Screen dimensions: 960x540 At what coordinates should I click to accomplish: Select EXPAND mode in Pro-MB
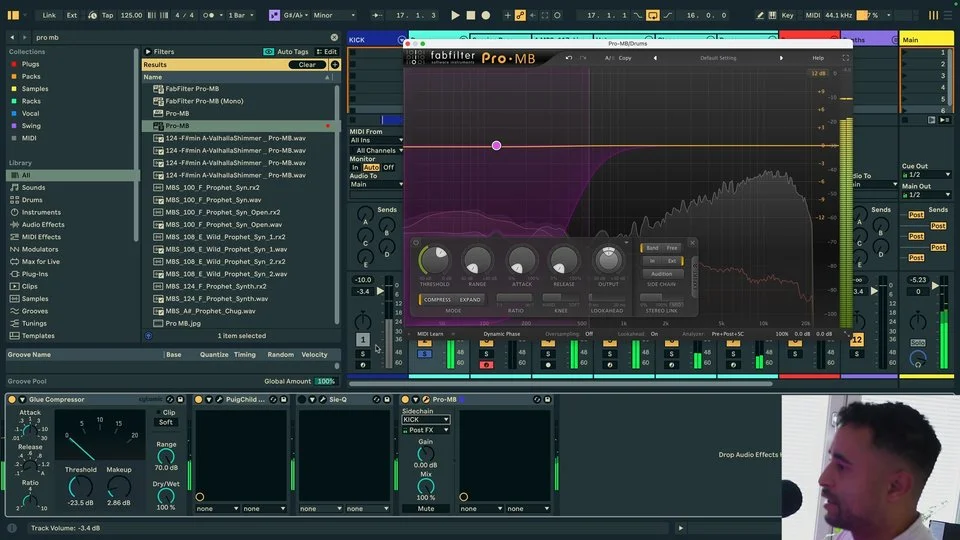coord(470,300)
